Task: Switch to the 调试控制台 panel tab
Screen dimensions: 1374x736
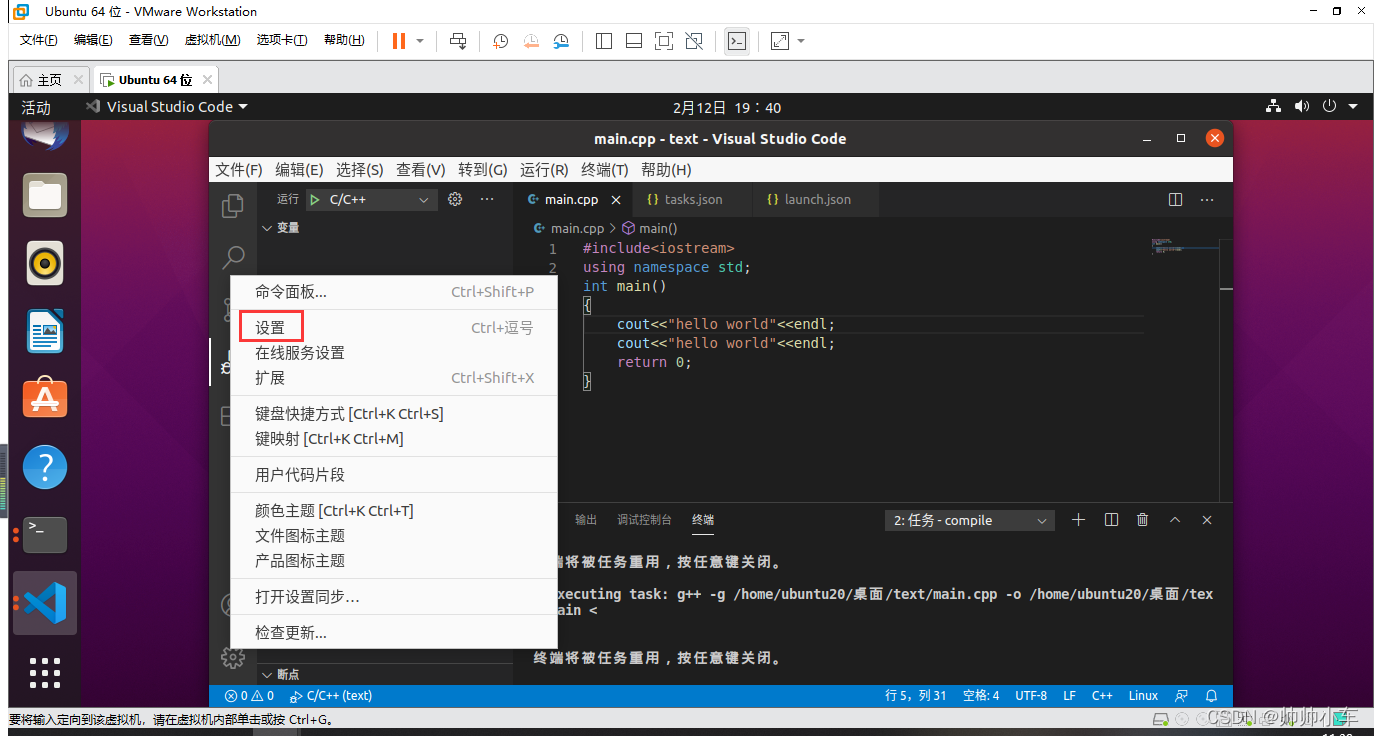Action: tap(644, 520)
